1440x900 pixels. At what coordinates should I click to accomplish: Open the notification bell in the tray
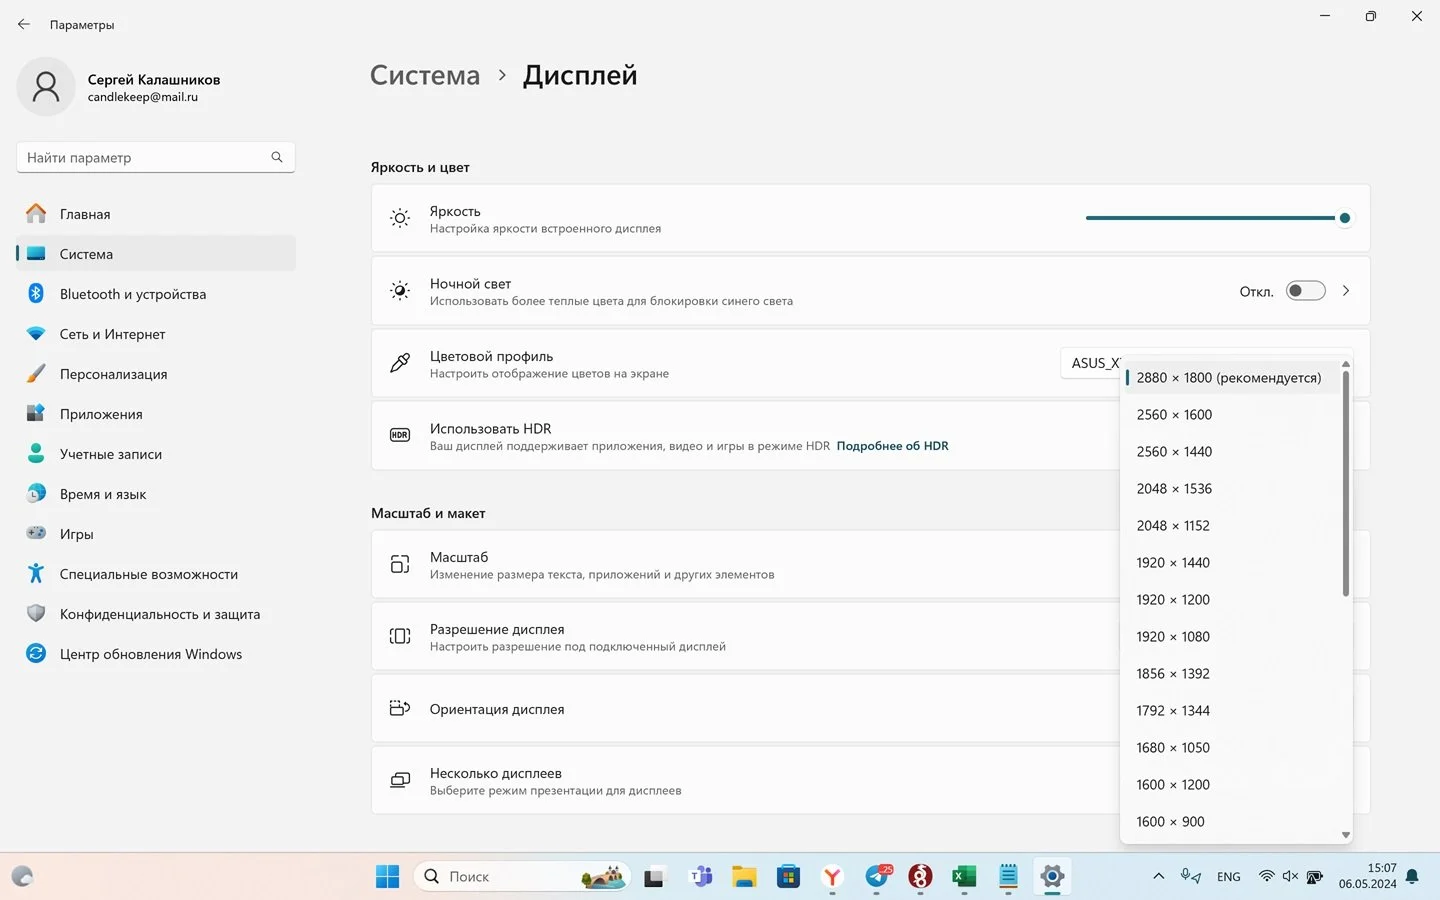tap(1412, 877)
